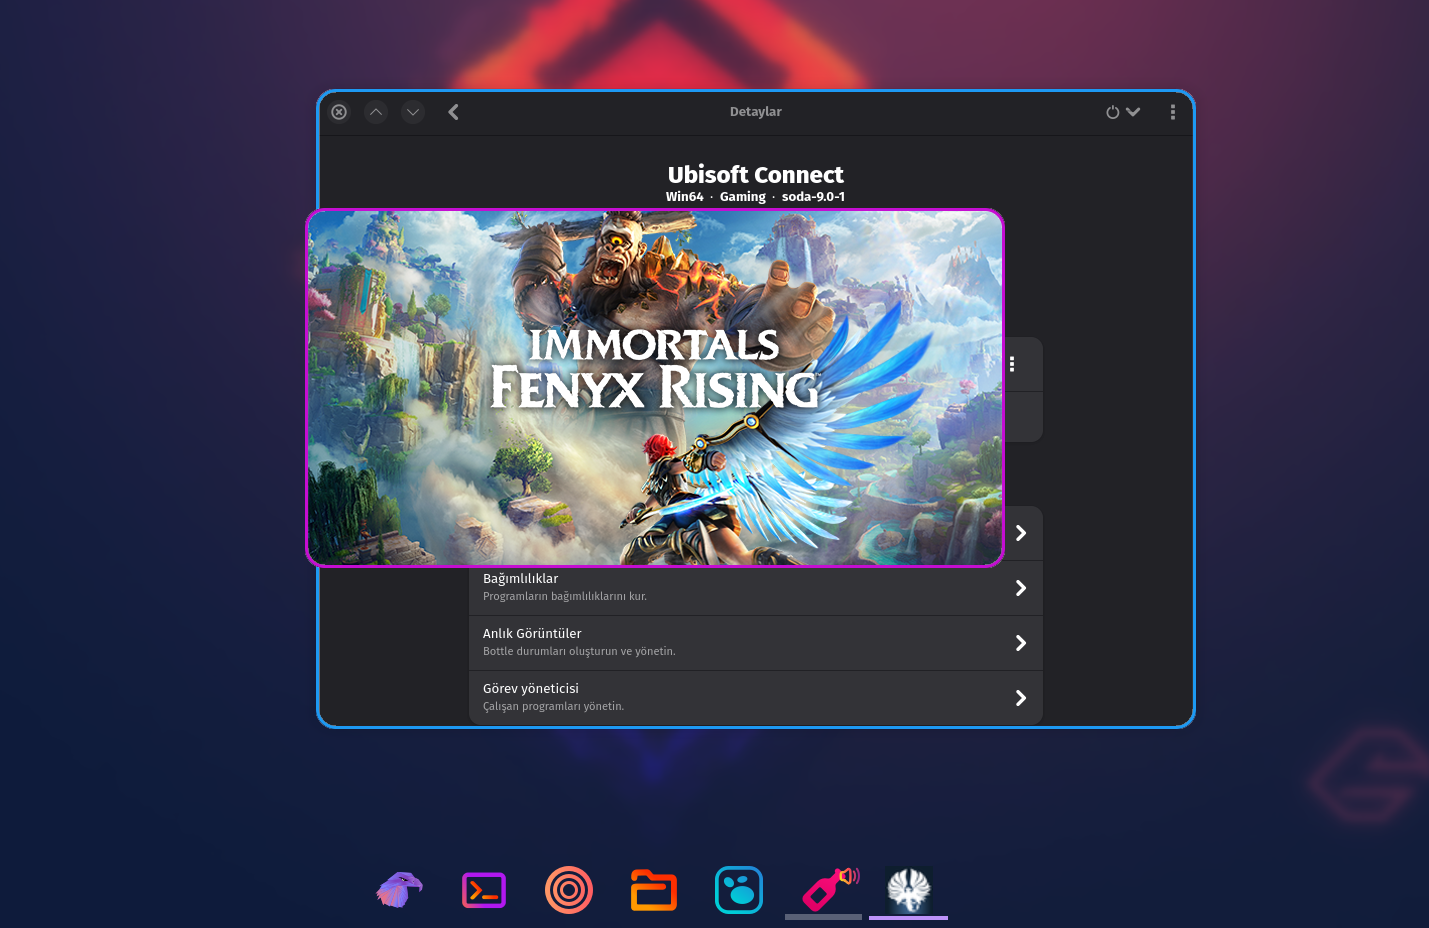This screenshot has height=928, width=1429.
Task: Open the power options dropdown in the header
Action: click(x=1123, y=112)
